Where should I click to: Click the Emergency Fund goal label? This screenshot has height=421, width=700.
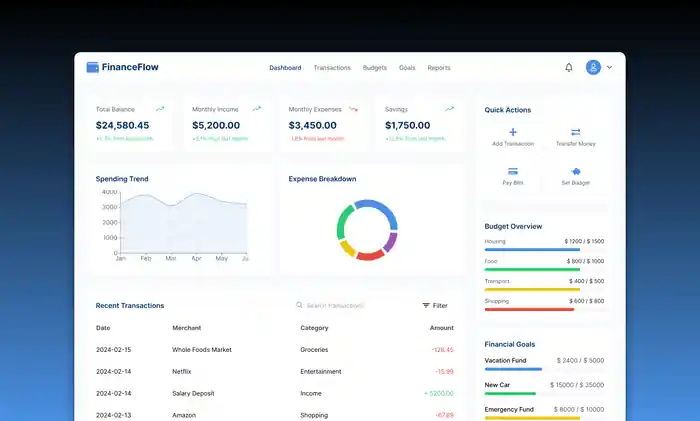click(509, 409)
